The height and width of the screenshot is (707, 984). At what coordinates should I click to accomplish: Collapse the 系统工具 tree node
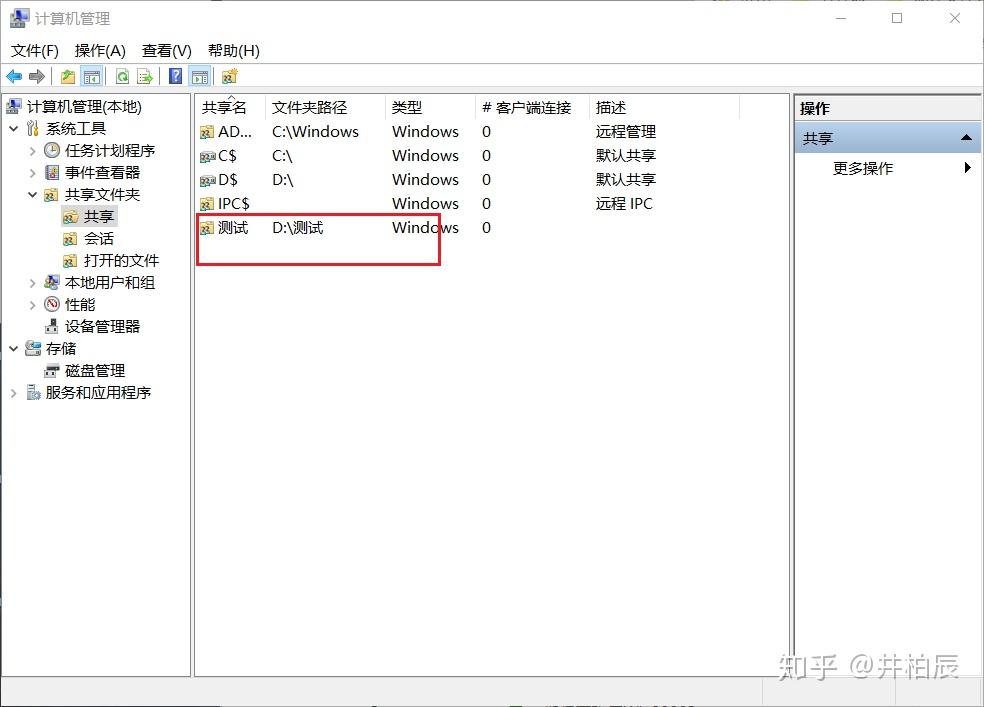click(x=14, y=129)
